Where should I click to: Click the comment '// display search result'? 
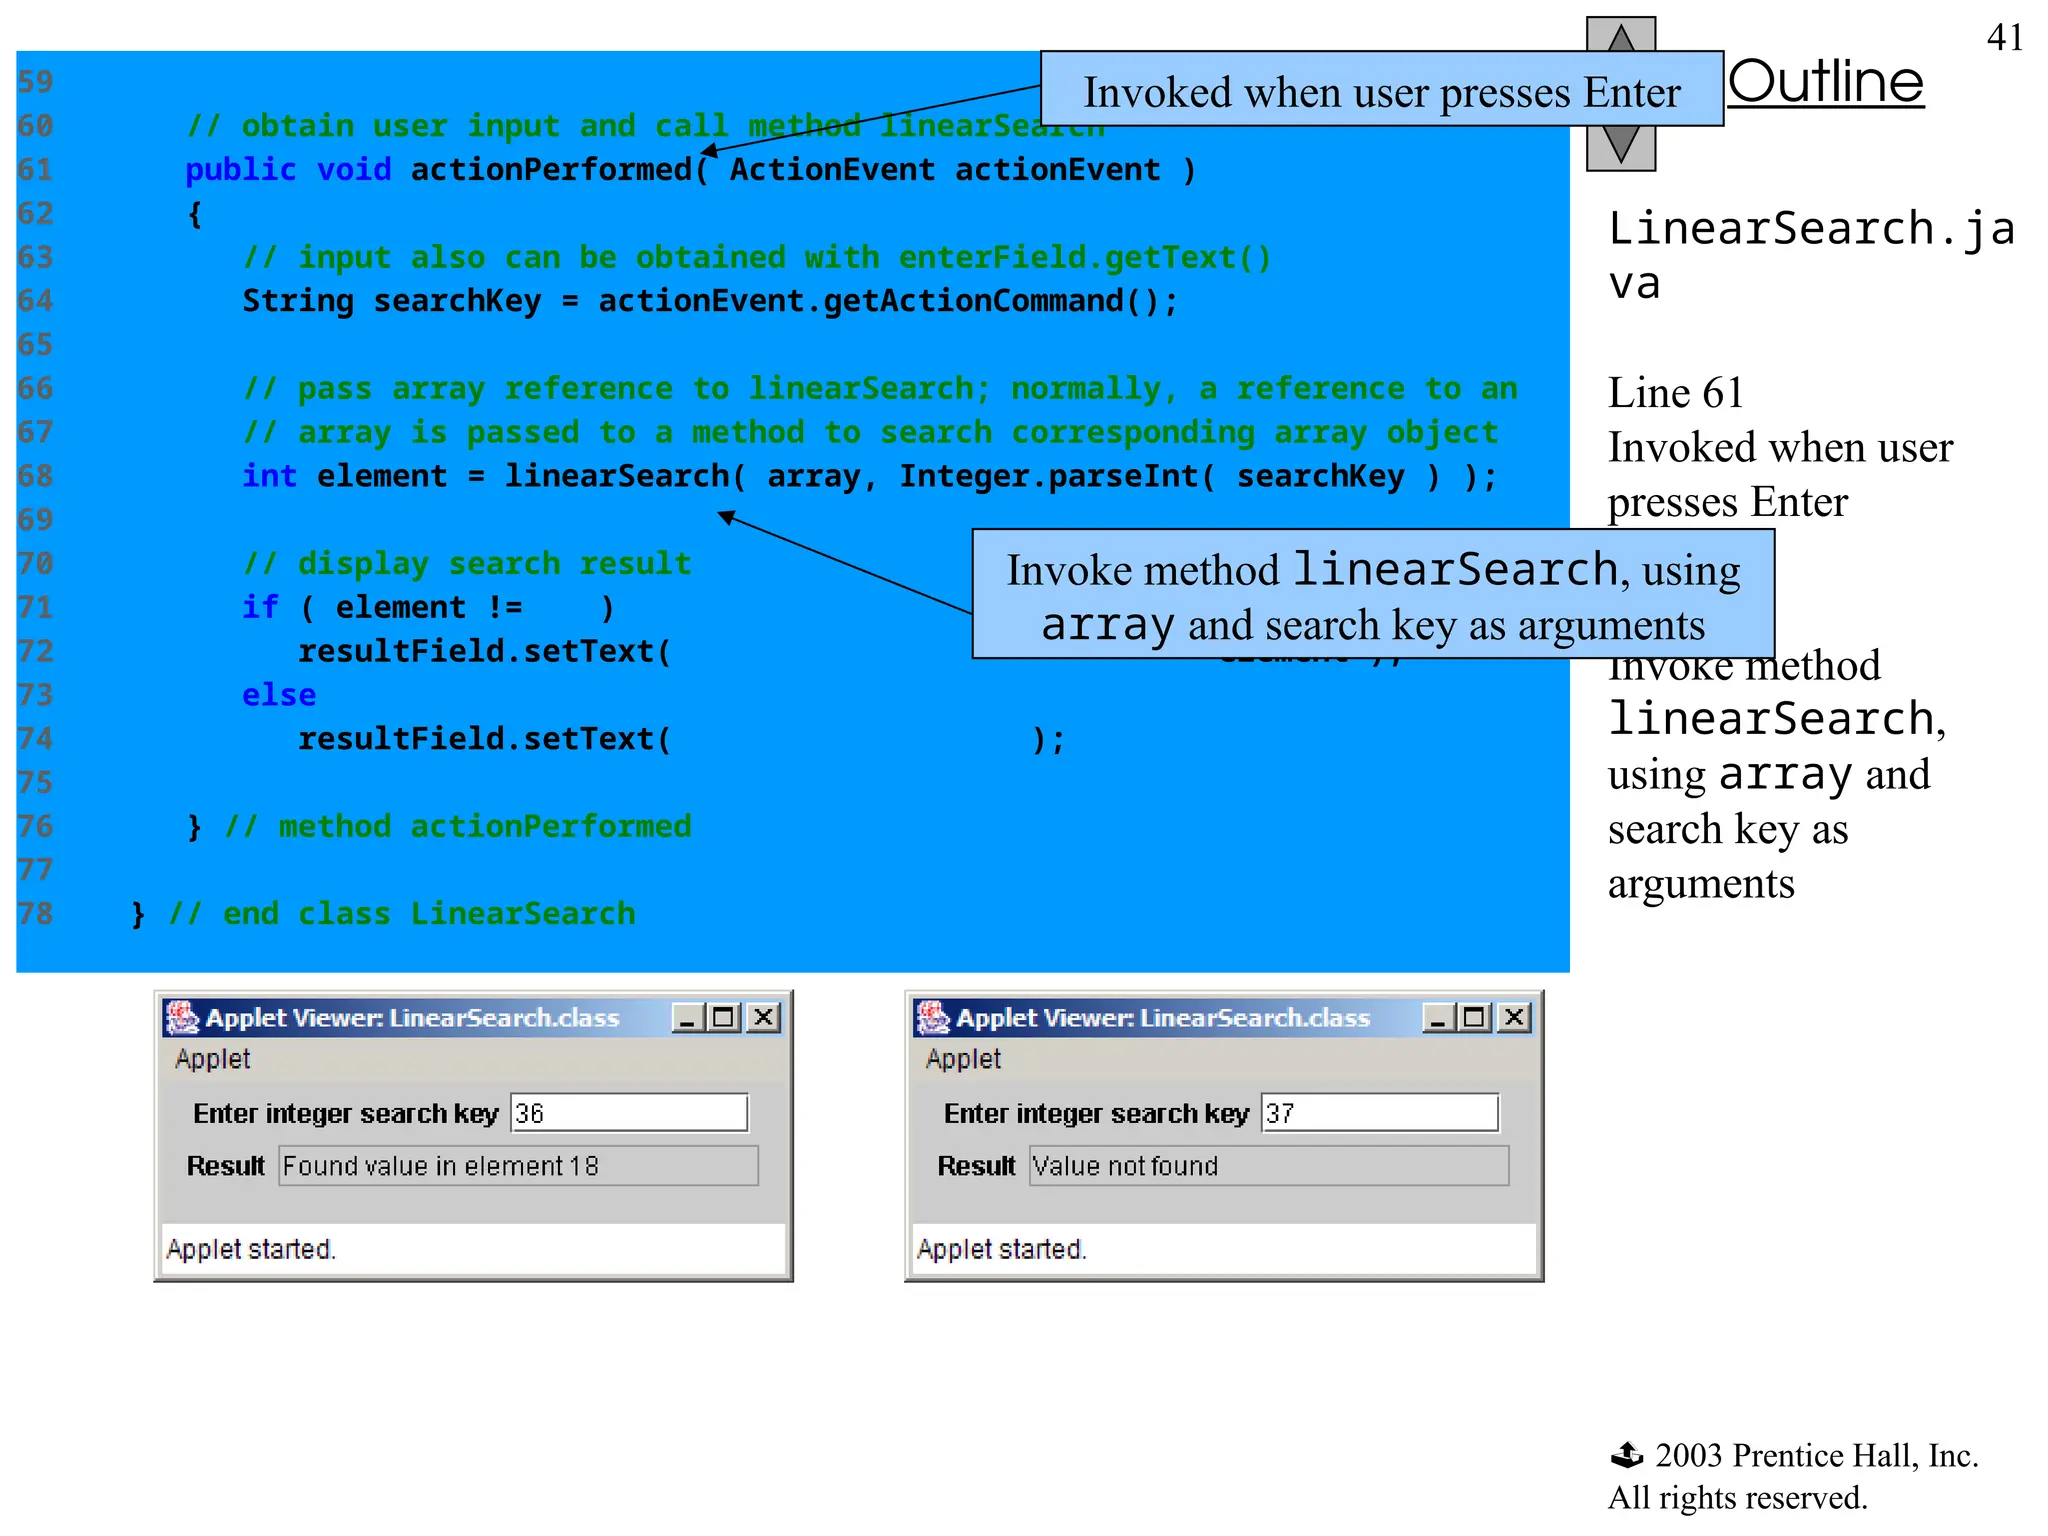coord(467,564)
